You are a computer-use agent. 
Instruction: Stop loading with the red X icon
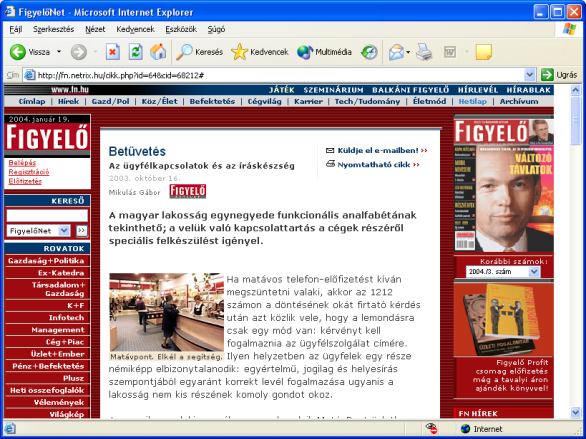(x=112, y=52)
